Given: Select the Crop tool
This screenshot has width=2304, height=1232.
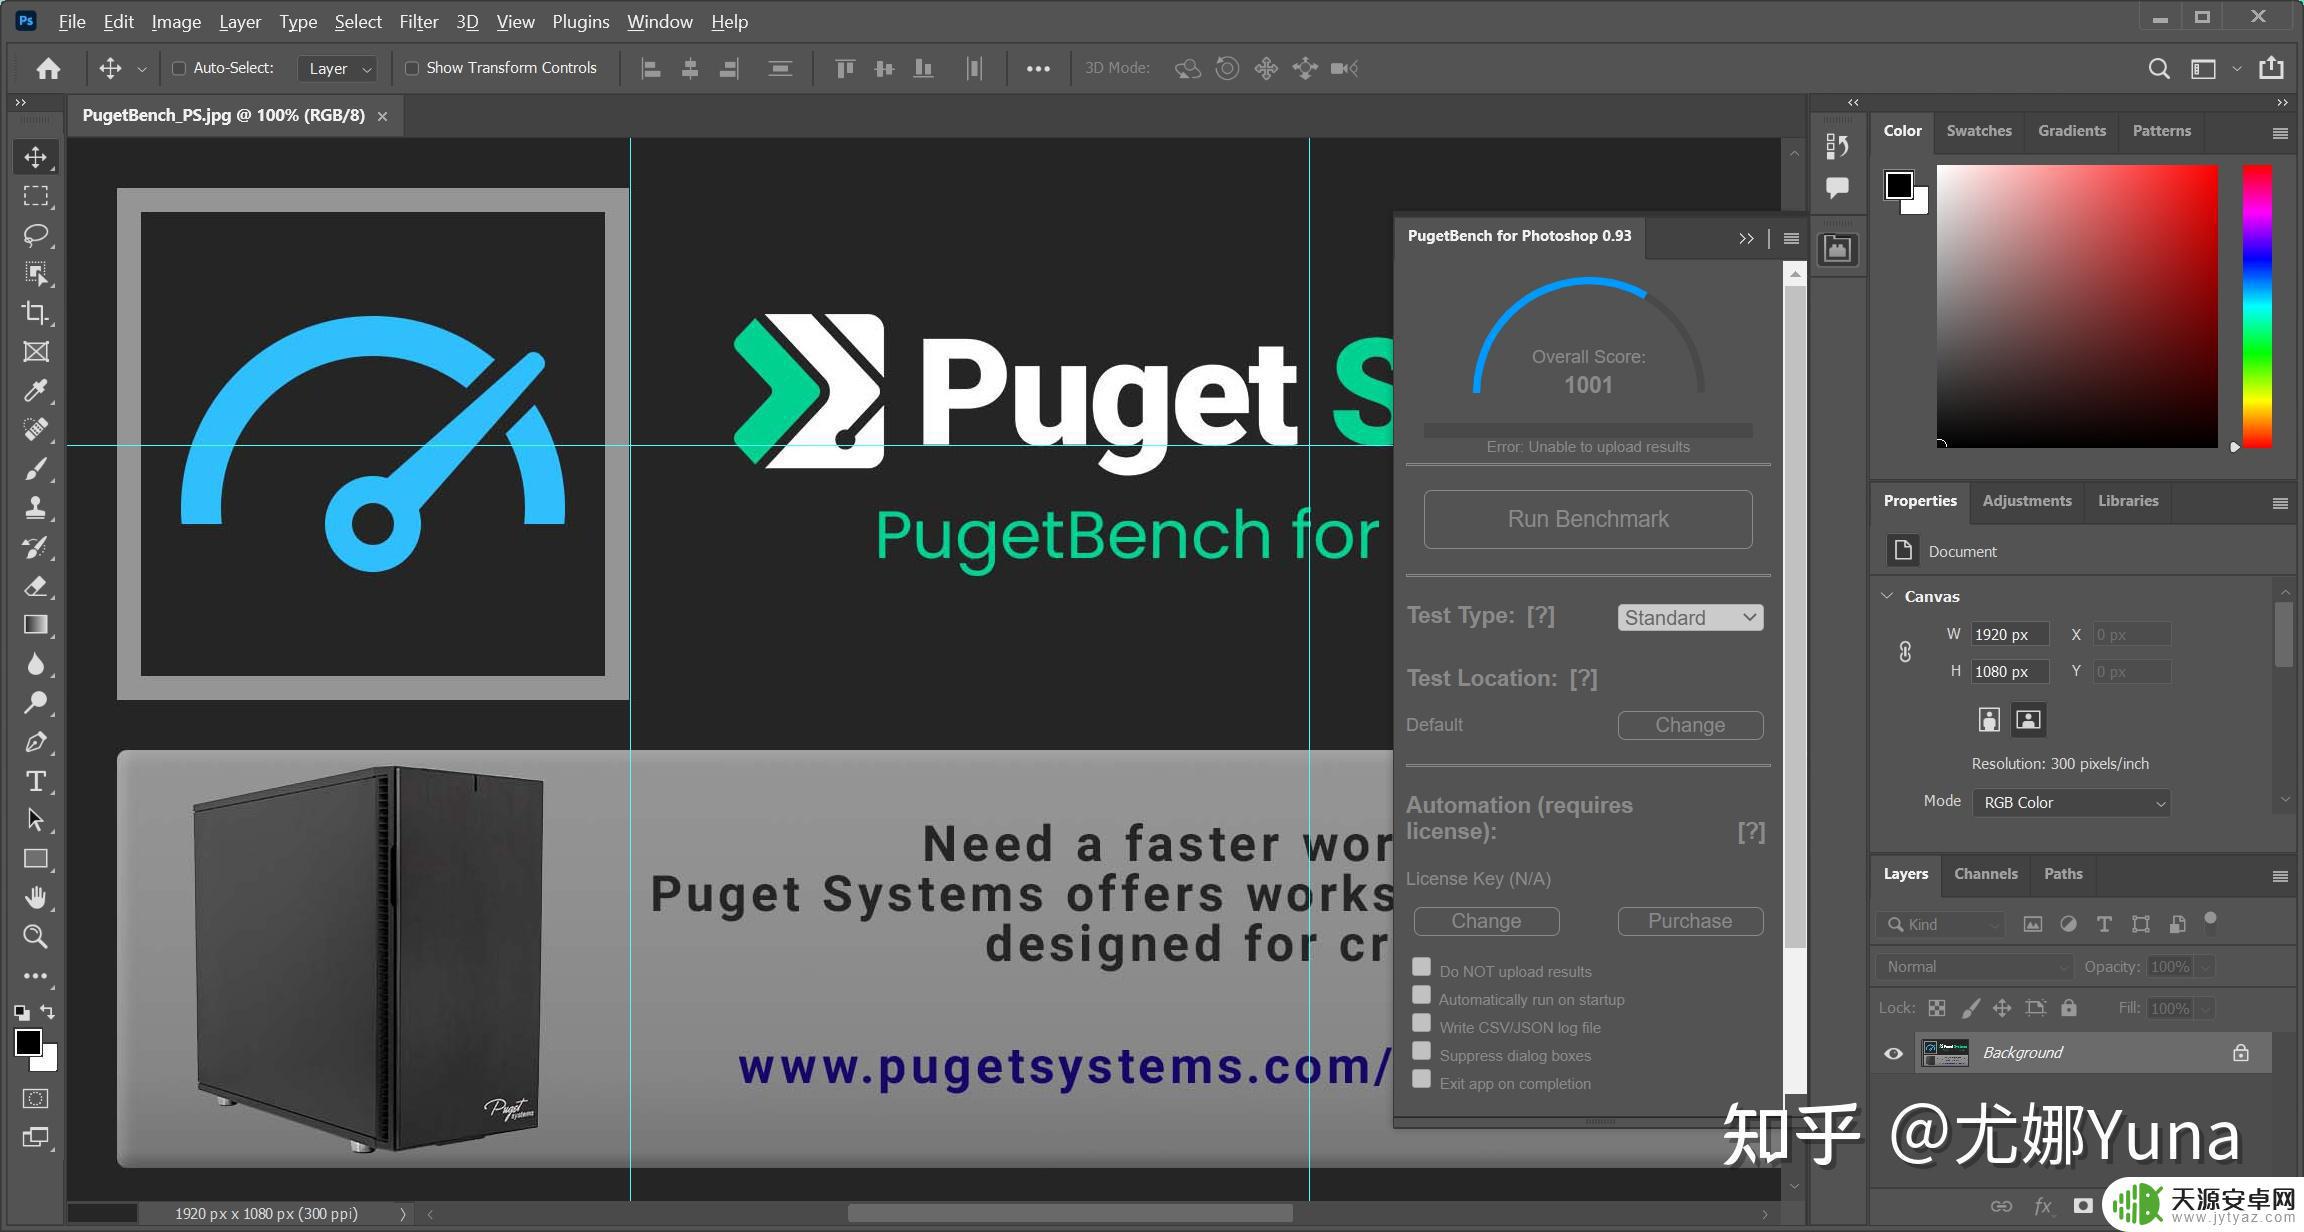Looking at the screenshot, I should tap(36, 313).
